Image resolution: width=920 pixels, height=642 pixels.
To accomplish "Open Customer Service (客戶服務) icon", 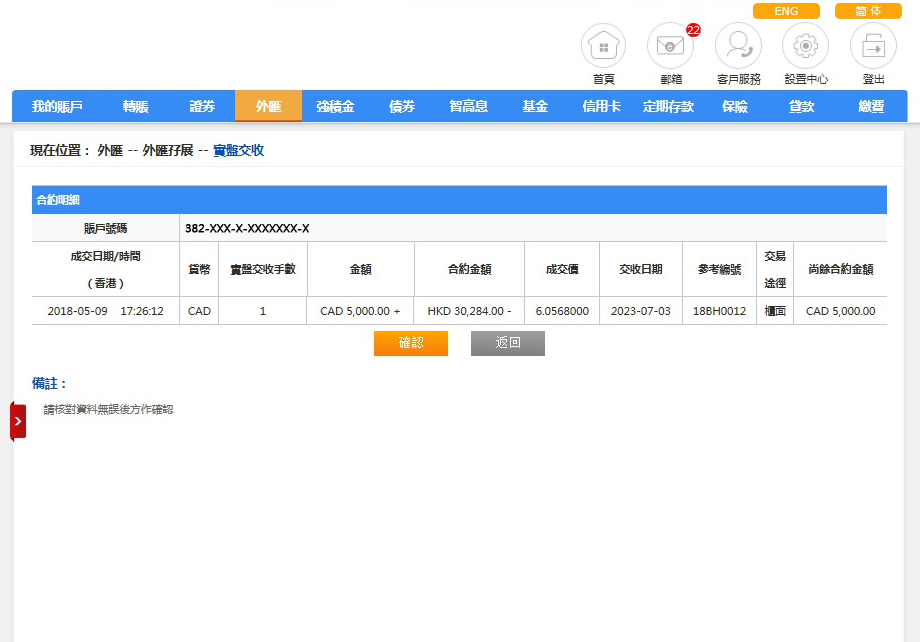I will point(739,46).
